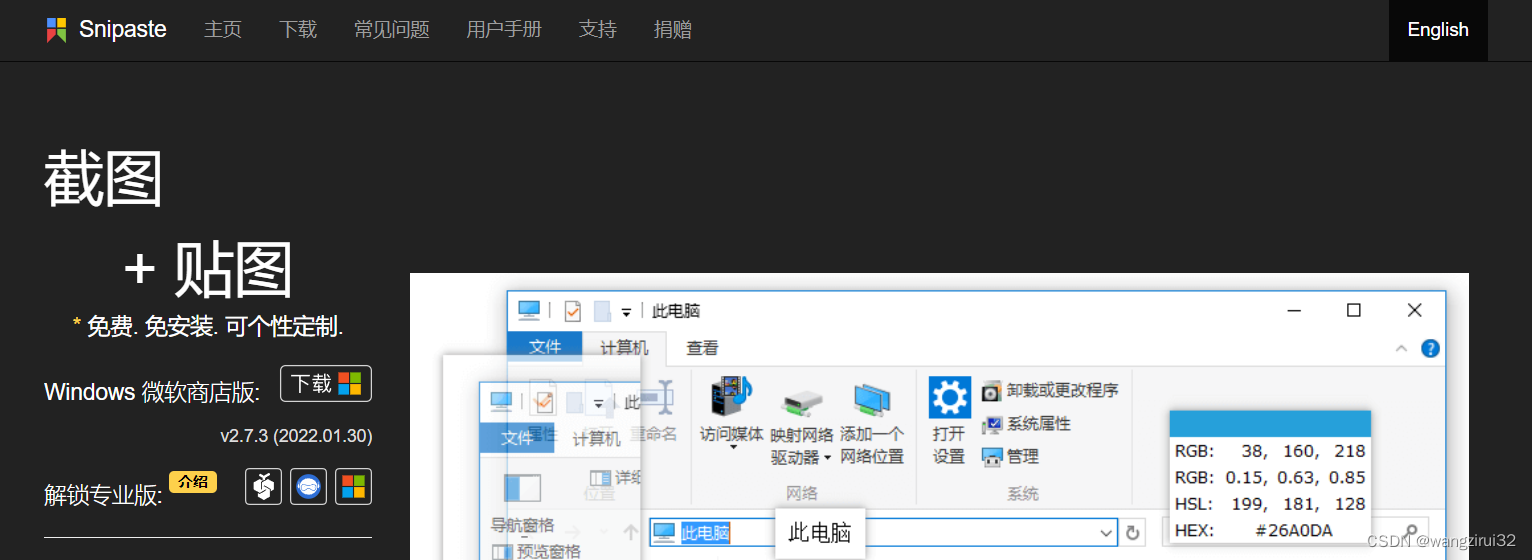Click the new folder icon in main title bar
The height and width of the screenshot is (560, 1532).
tap(602, 311)
